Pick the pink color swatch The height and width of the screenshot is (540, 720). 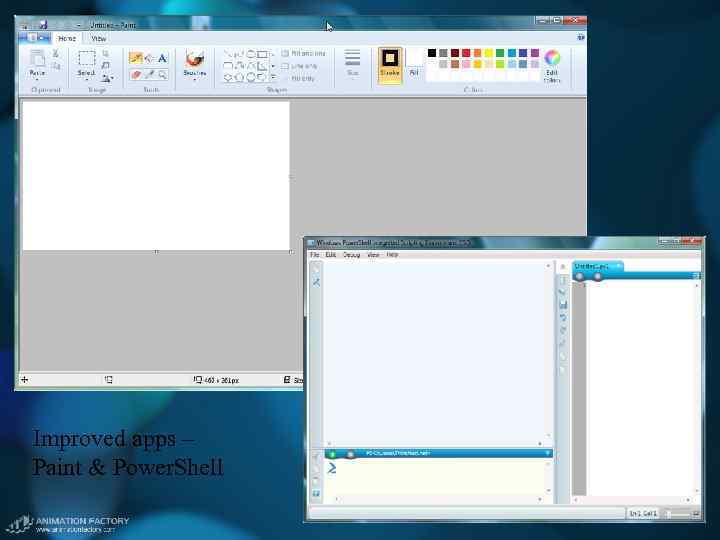[x=466, y=64]
